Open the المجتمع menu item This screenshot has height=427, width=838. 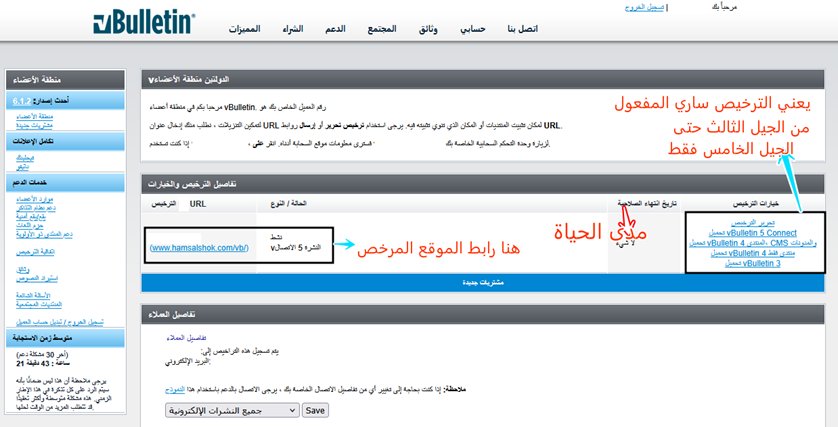(x=382, y=29)
